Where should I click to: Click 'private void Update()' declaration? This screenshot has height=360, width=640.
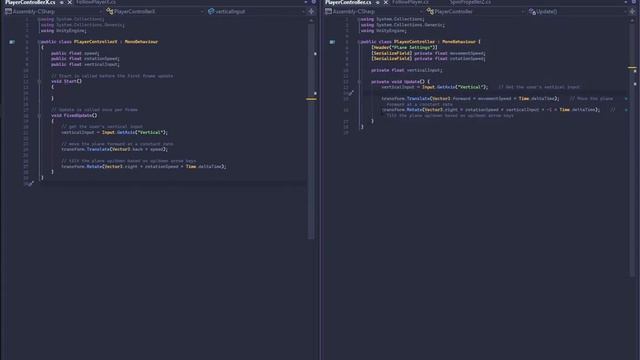(x=400, y=82)
